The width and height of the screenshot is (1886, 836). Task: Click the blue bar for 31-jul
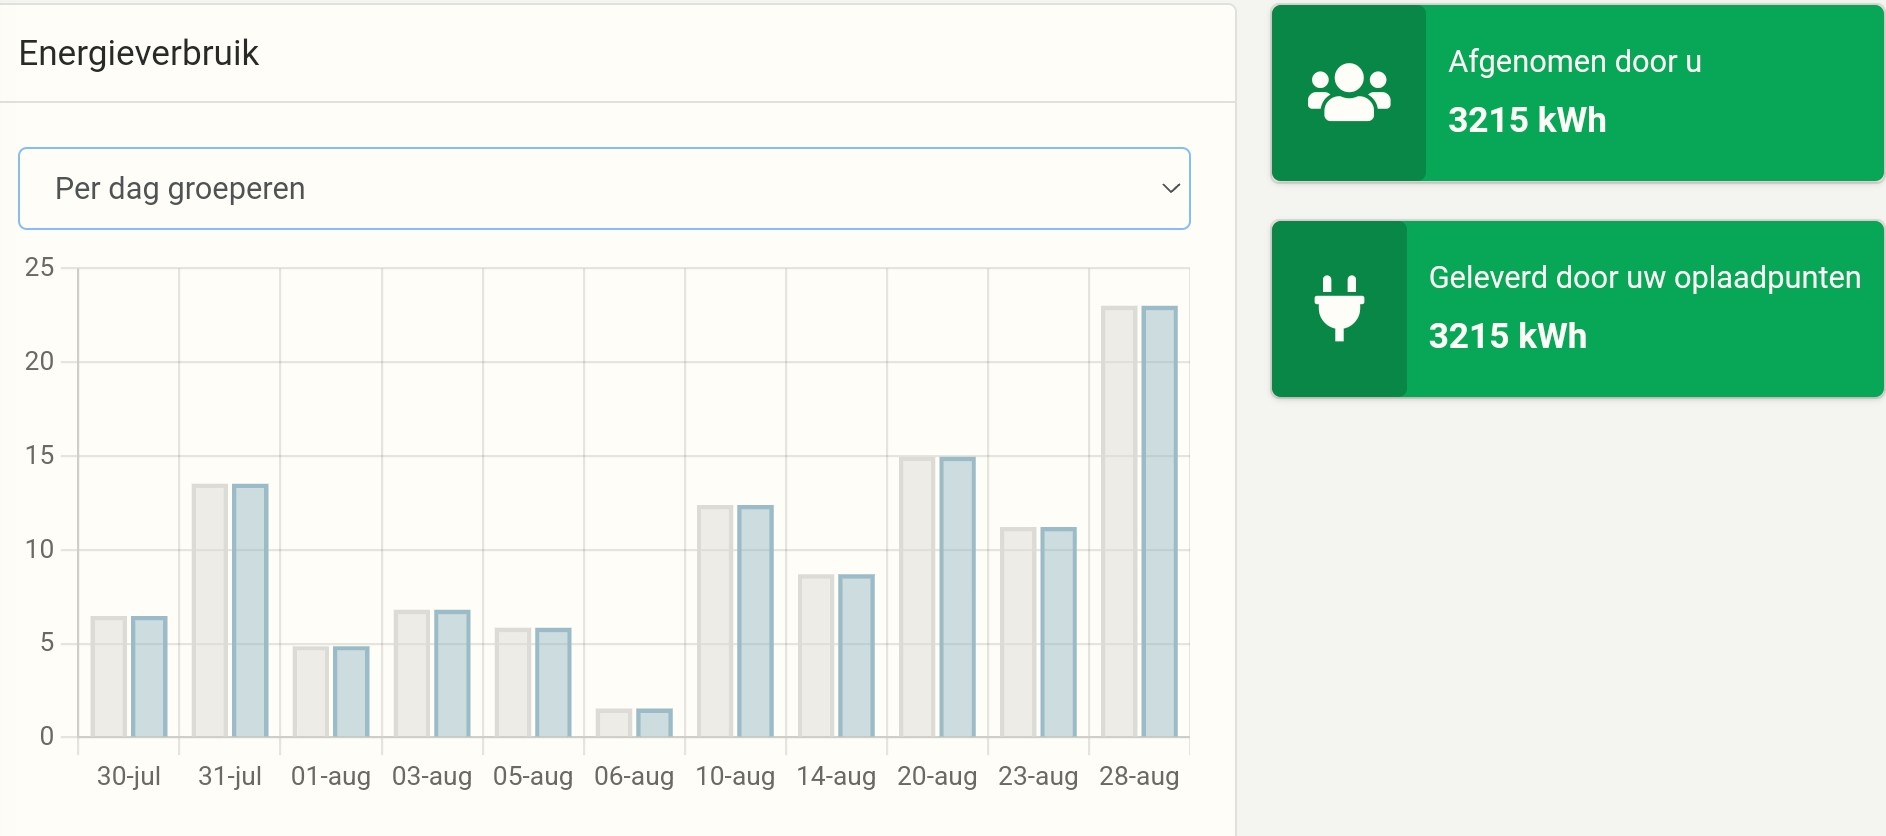click(x=250, y=611)
